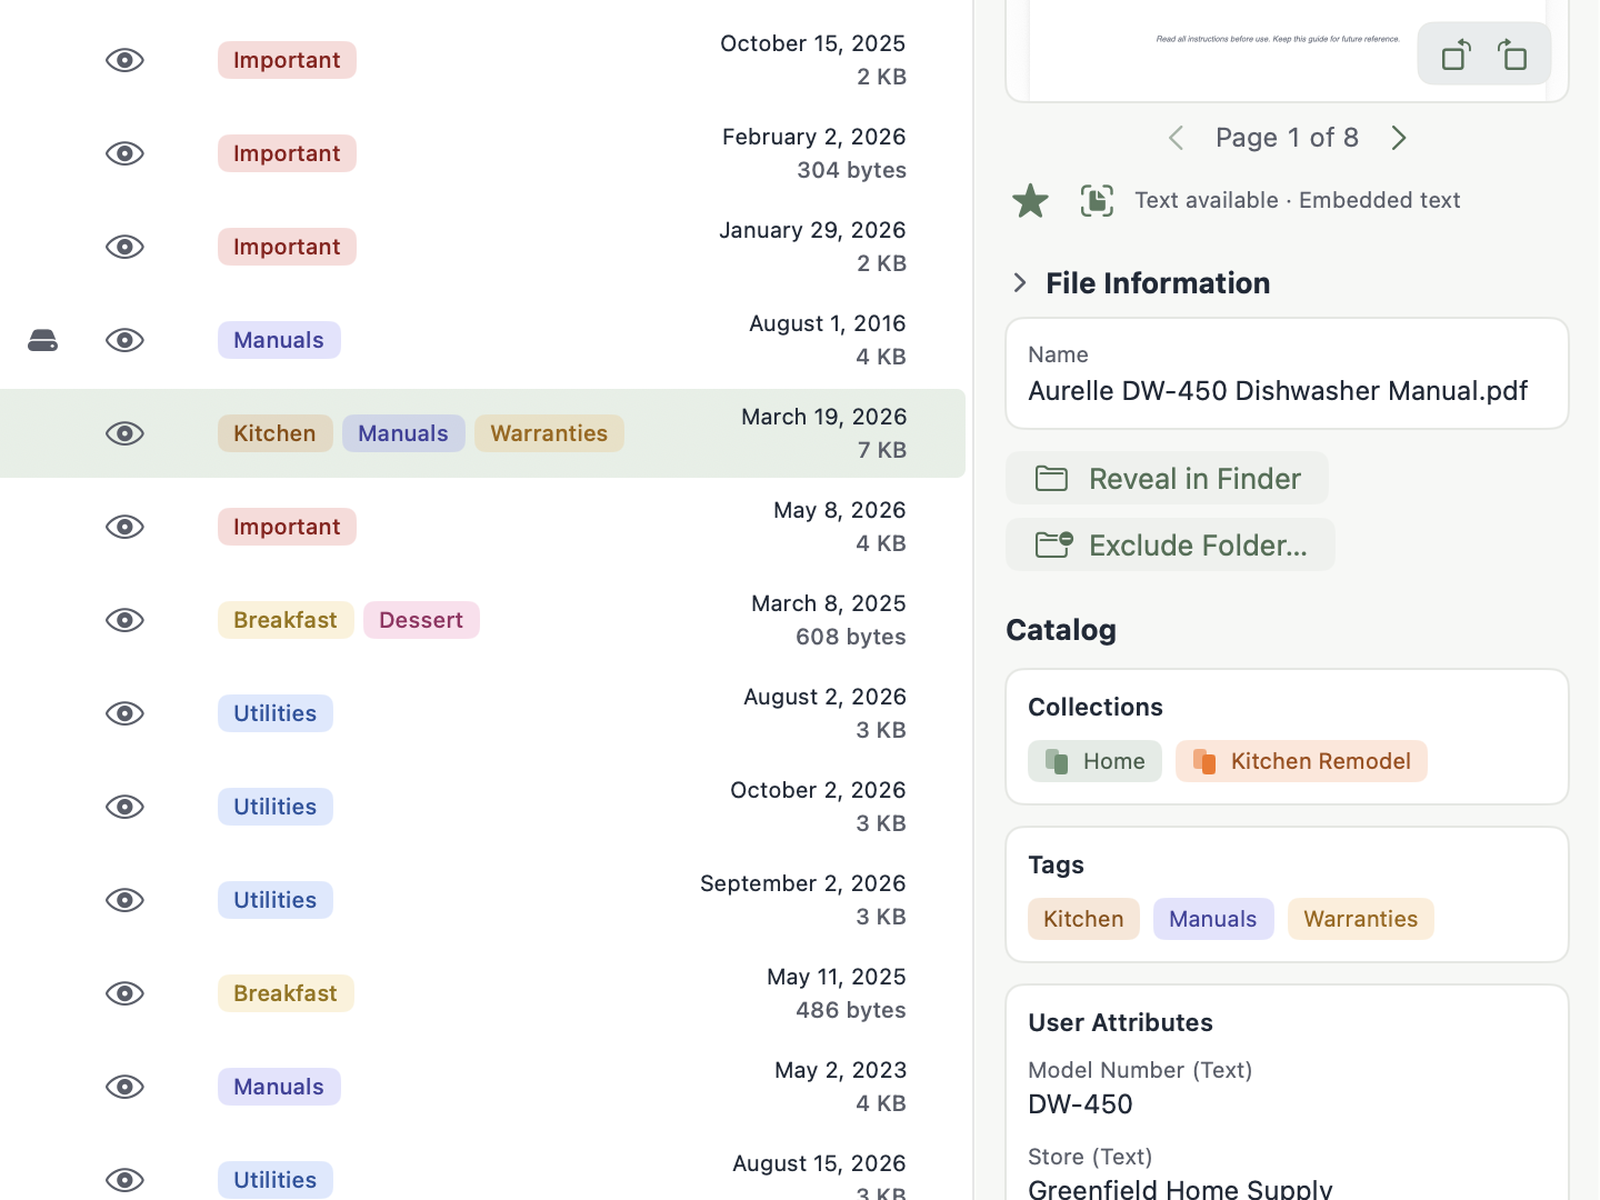
Task: Click the Exclude Folder button
Action: pyautogui.click(x=1170, y=545)
